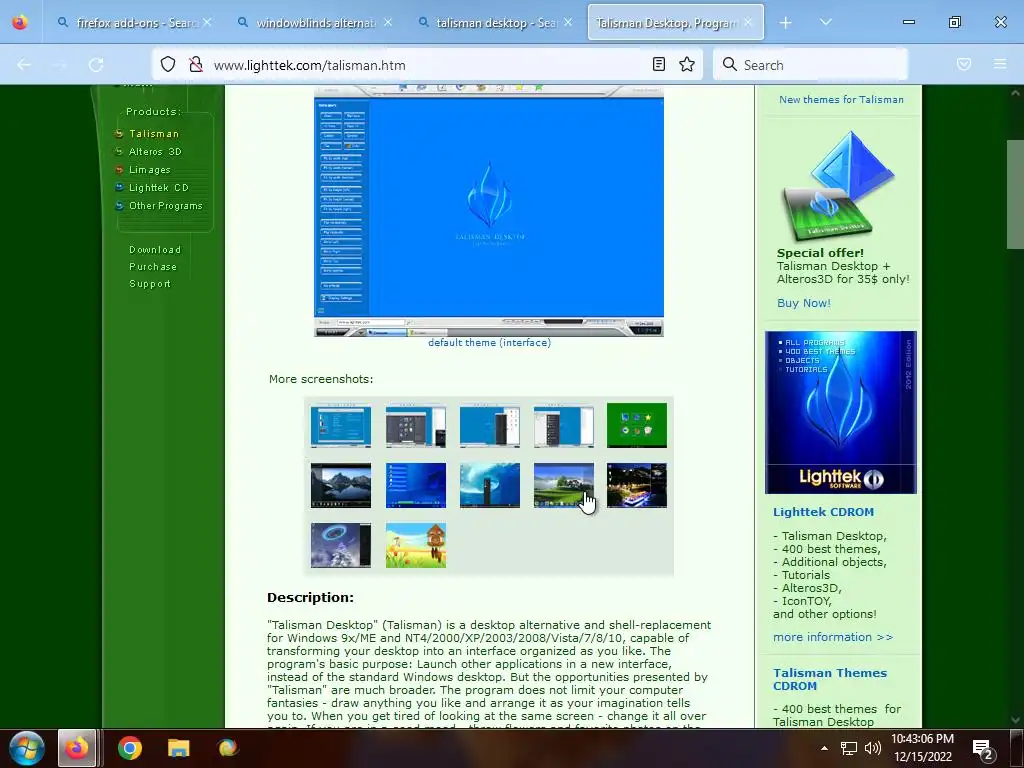Open notifications action center icon
Screen dimensions: 1024x768
point(983,749)
